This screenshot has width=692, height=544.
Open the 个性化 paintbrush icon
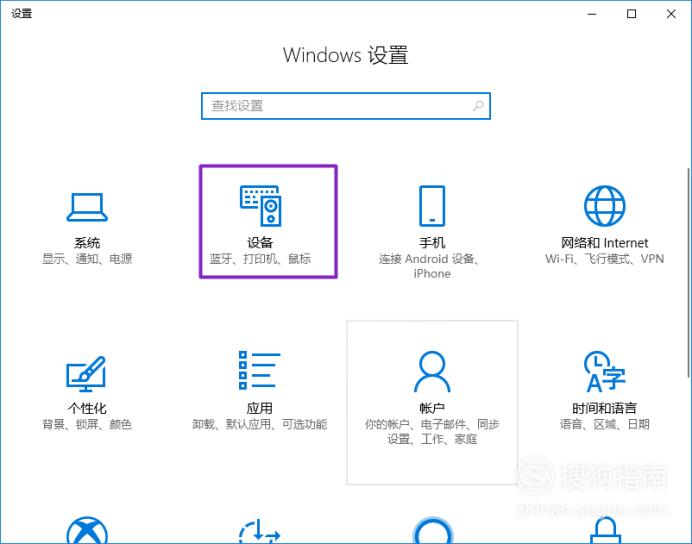86,374
